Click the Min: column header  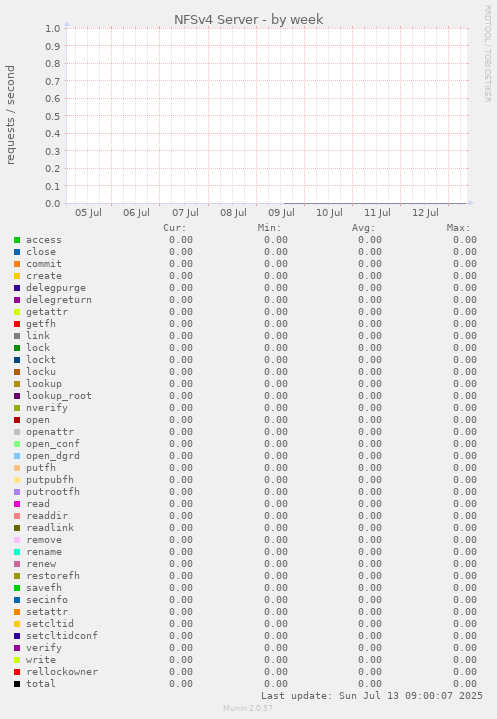[270, 228]
